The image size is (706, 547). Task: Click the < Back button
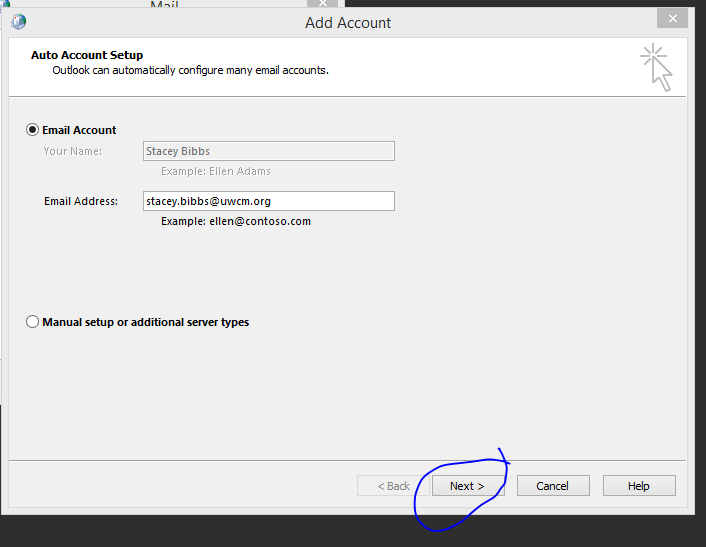393,486
